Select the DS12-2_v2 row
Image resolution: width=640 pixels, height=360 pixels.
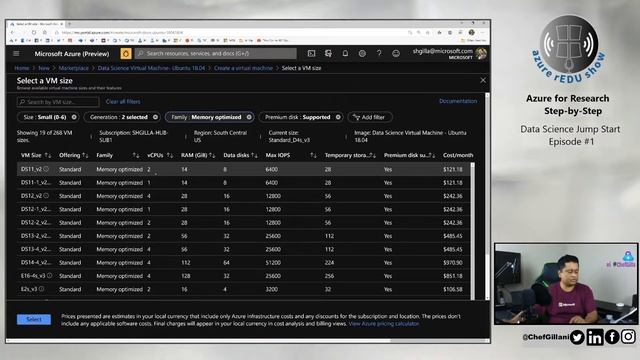pyautogui.click(x=243, y=222)
